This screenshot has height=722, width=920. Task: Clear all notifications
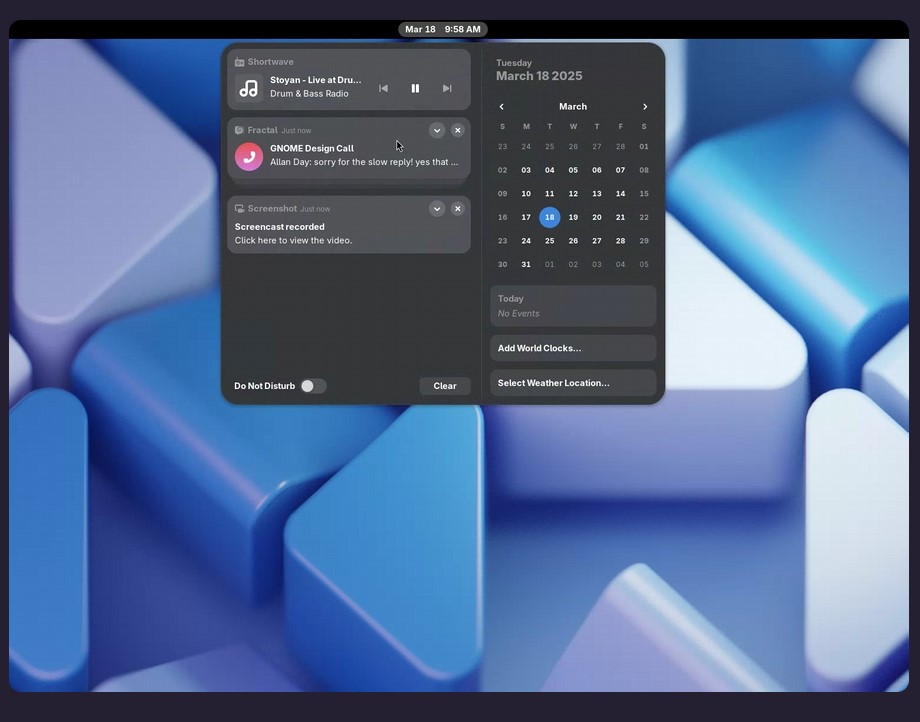[x=445, y=386]
